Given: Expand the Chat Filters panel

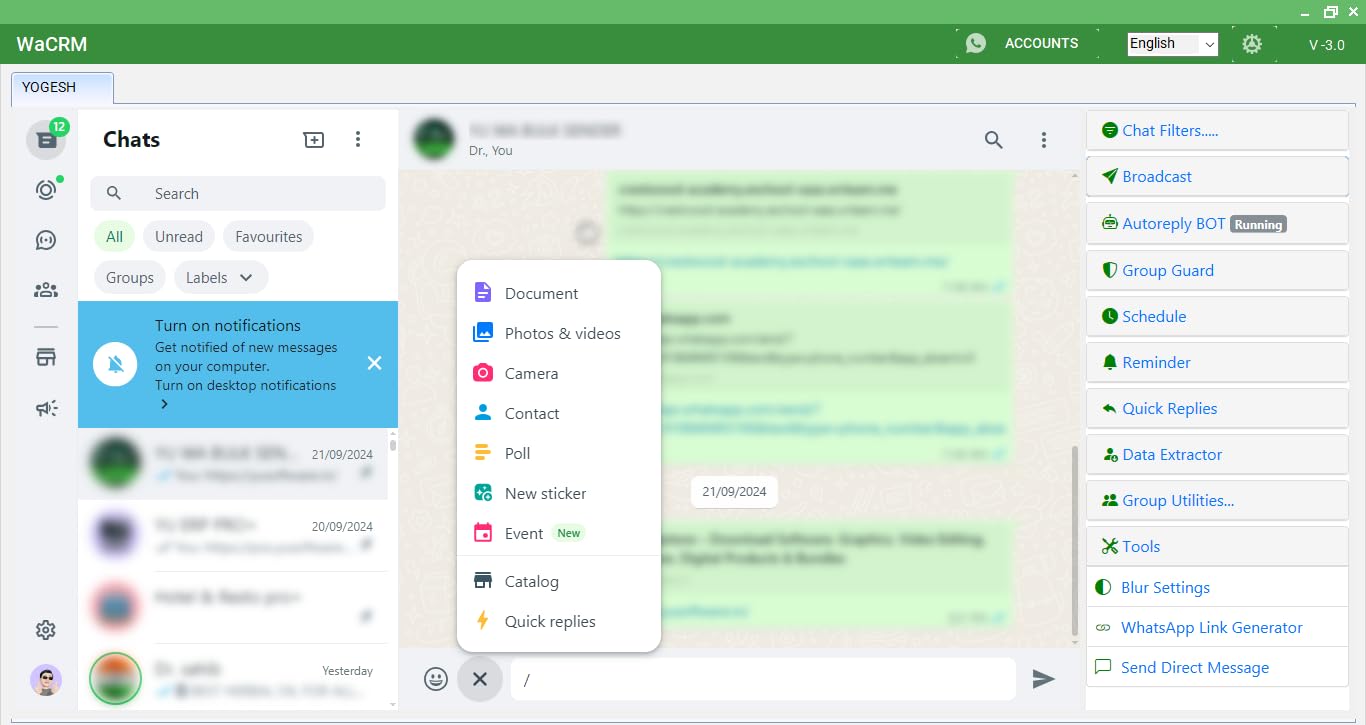Looking at the screenshot, I should tap(1217, 130).
